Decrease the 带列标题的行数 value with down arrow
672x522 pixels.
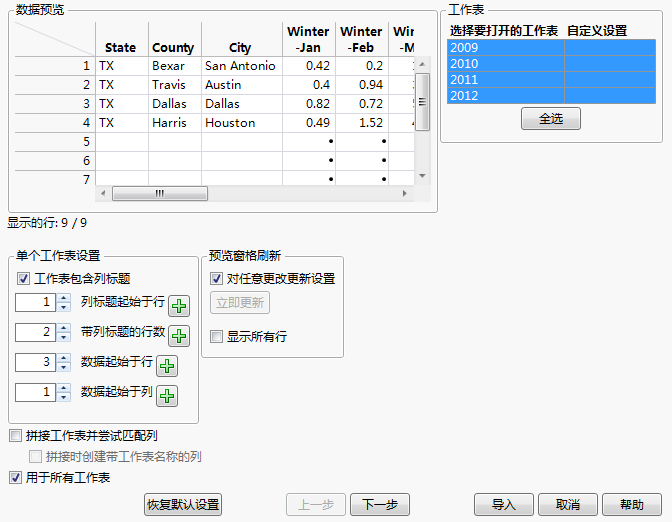click(x=63, y=337)
